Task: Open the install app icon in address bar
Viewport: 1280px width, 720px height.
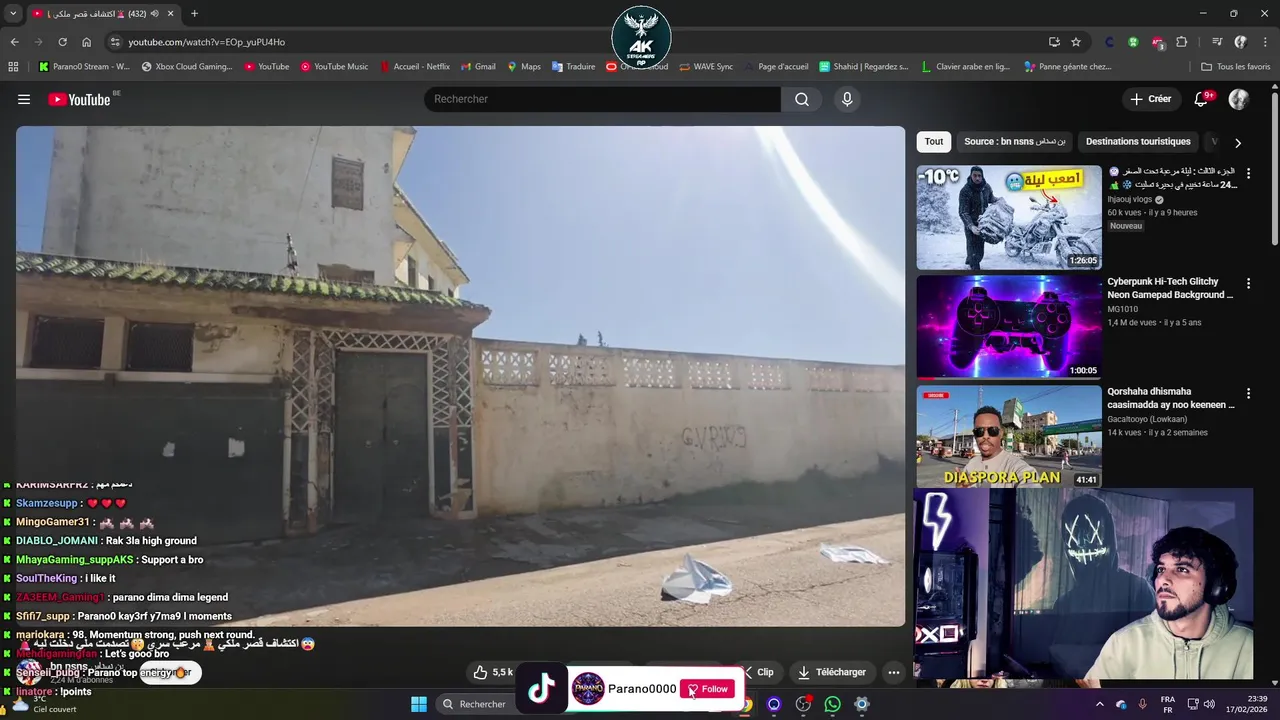Action: pos(1054,42)
